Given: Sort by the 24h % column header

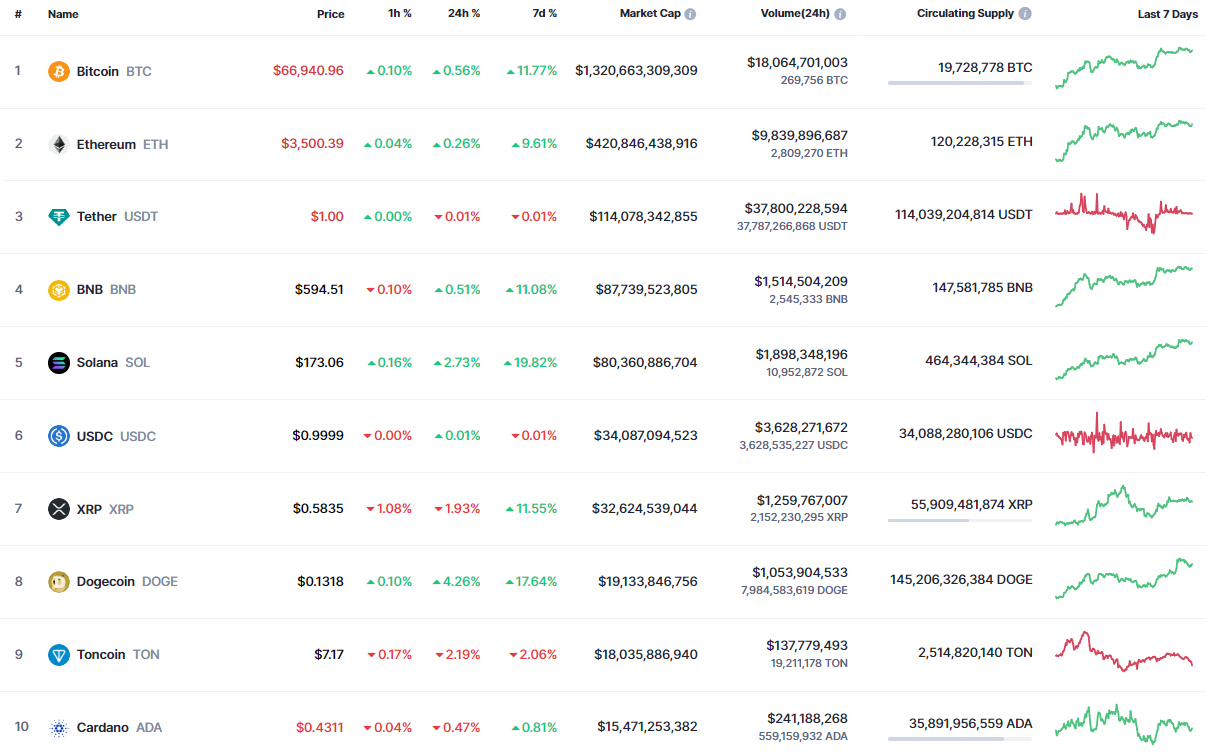Looking at the screenshot, I should [464, 14].
